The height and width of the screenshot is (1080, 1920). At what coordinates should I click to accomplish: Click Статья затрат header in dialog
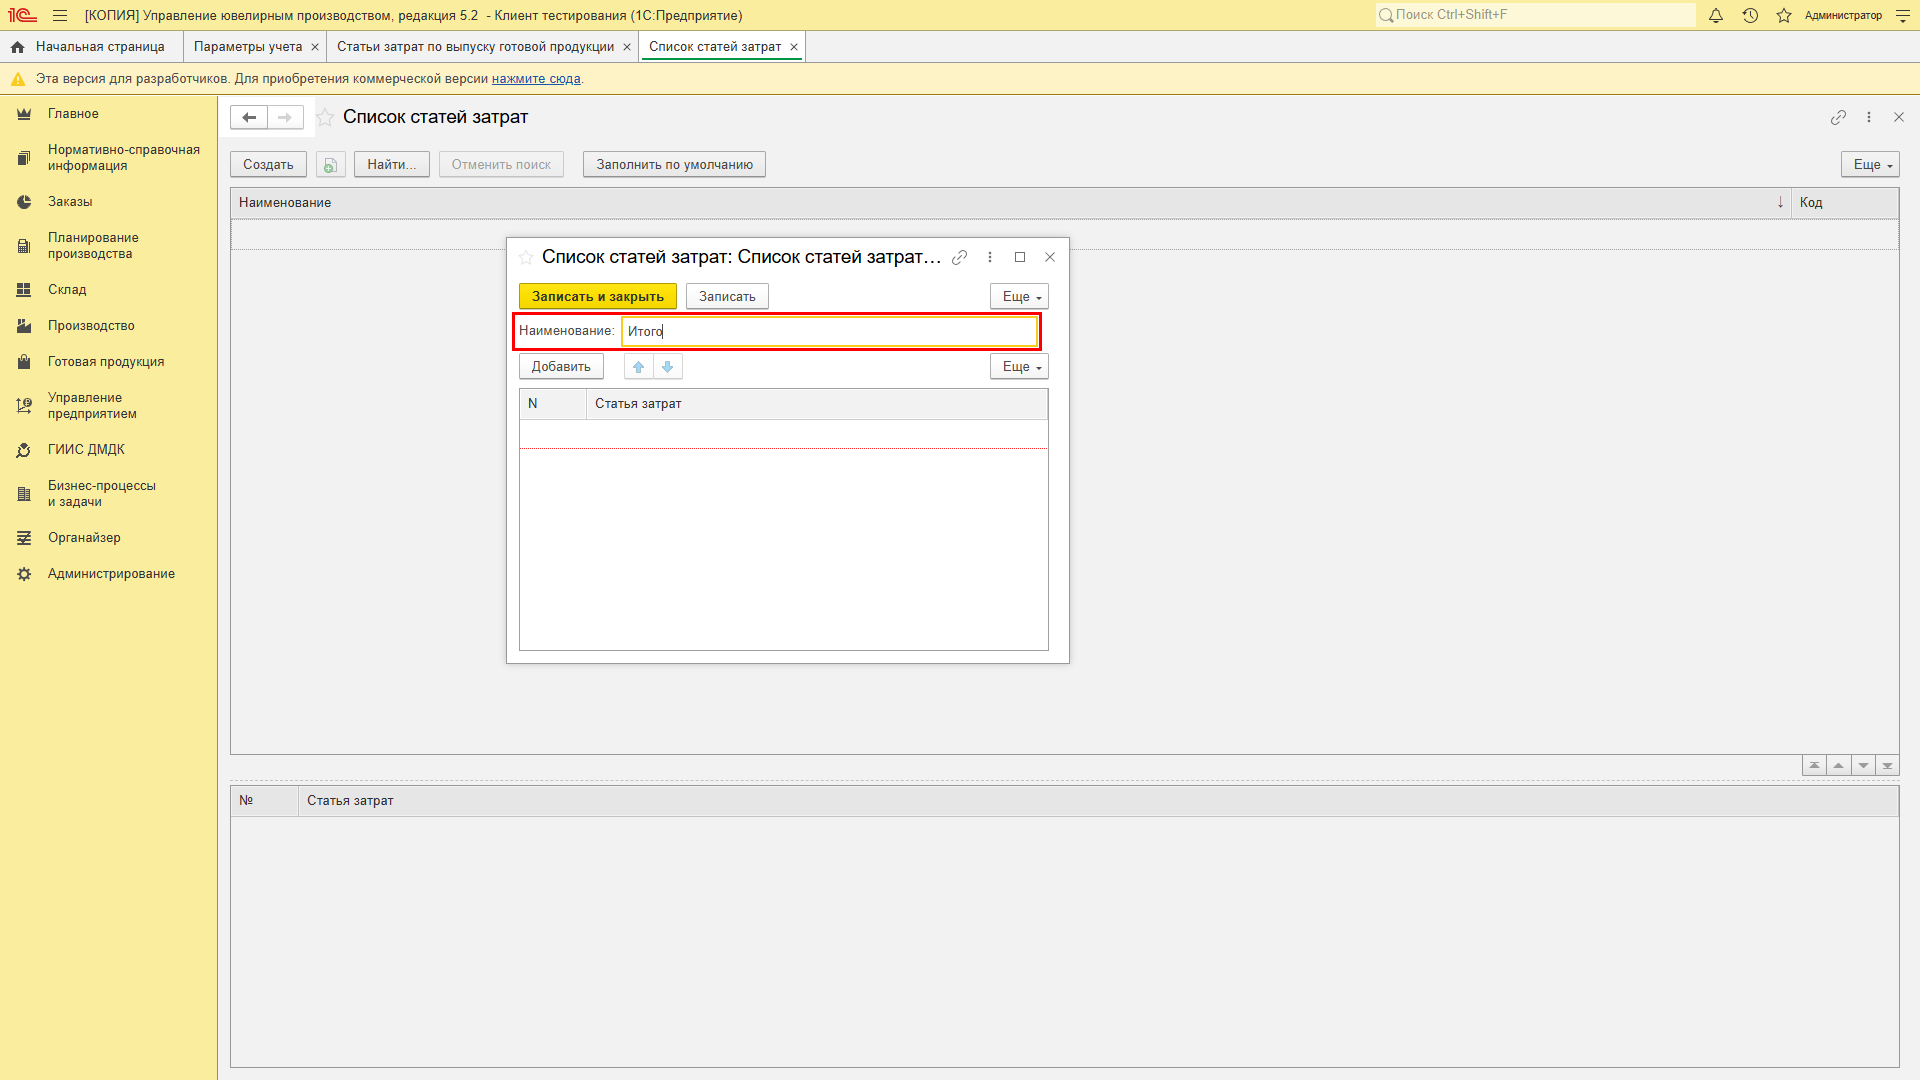point(817,404)
